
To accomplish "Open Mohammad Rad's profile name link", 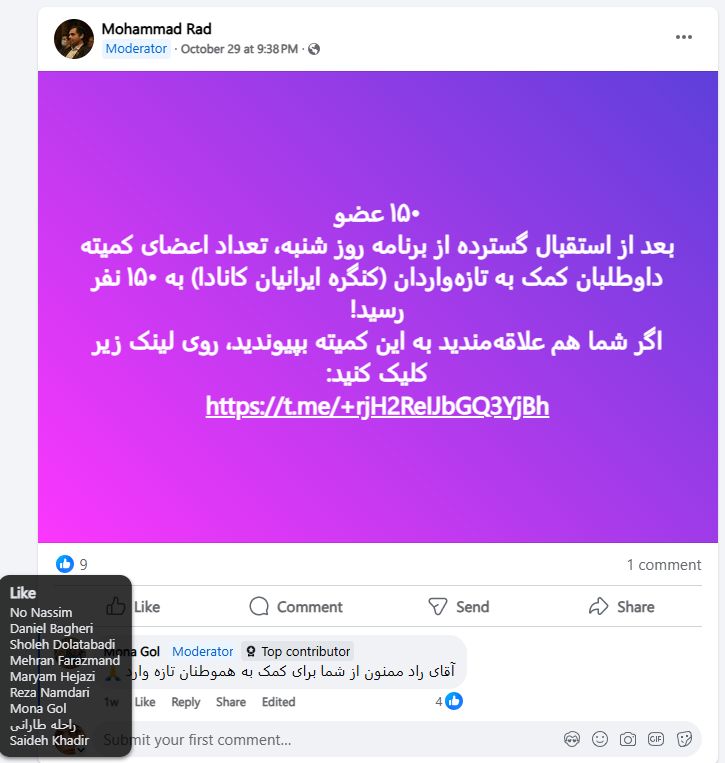I will pyautogui.click(x=157, y=29).
